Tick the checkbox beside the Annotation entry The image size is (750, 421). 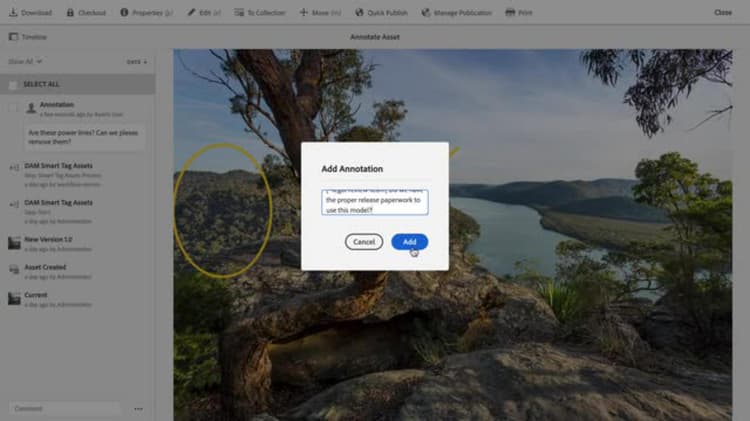13,108
